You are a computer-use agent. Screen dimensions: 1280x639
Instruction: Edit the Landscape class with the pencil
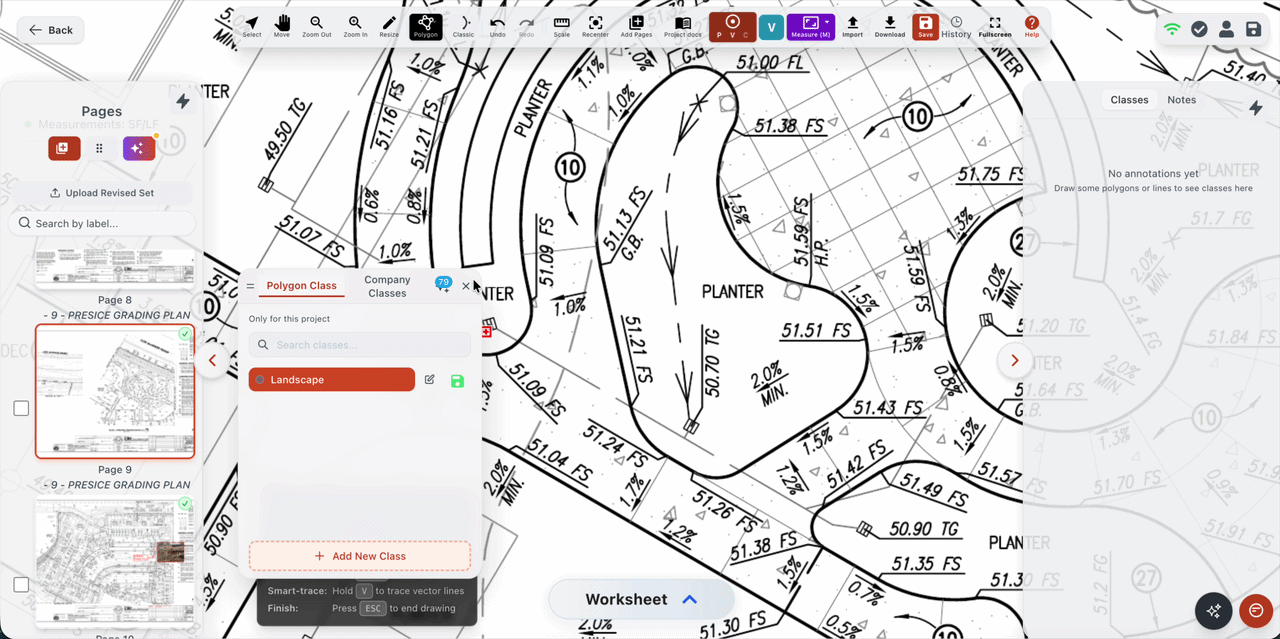click(x=430, y=380)
